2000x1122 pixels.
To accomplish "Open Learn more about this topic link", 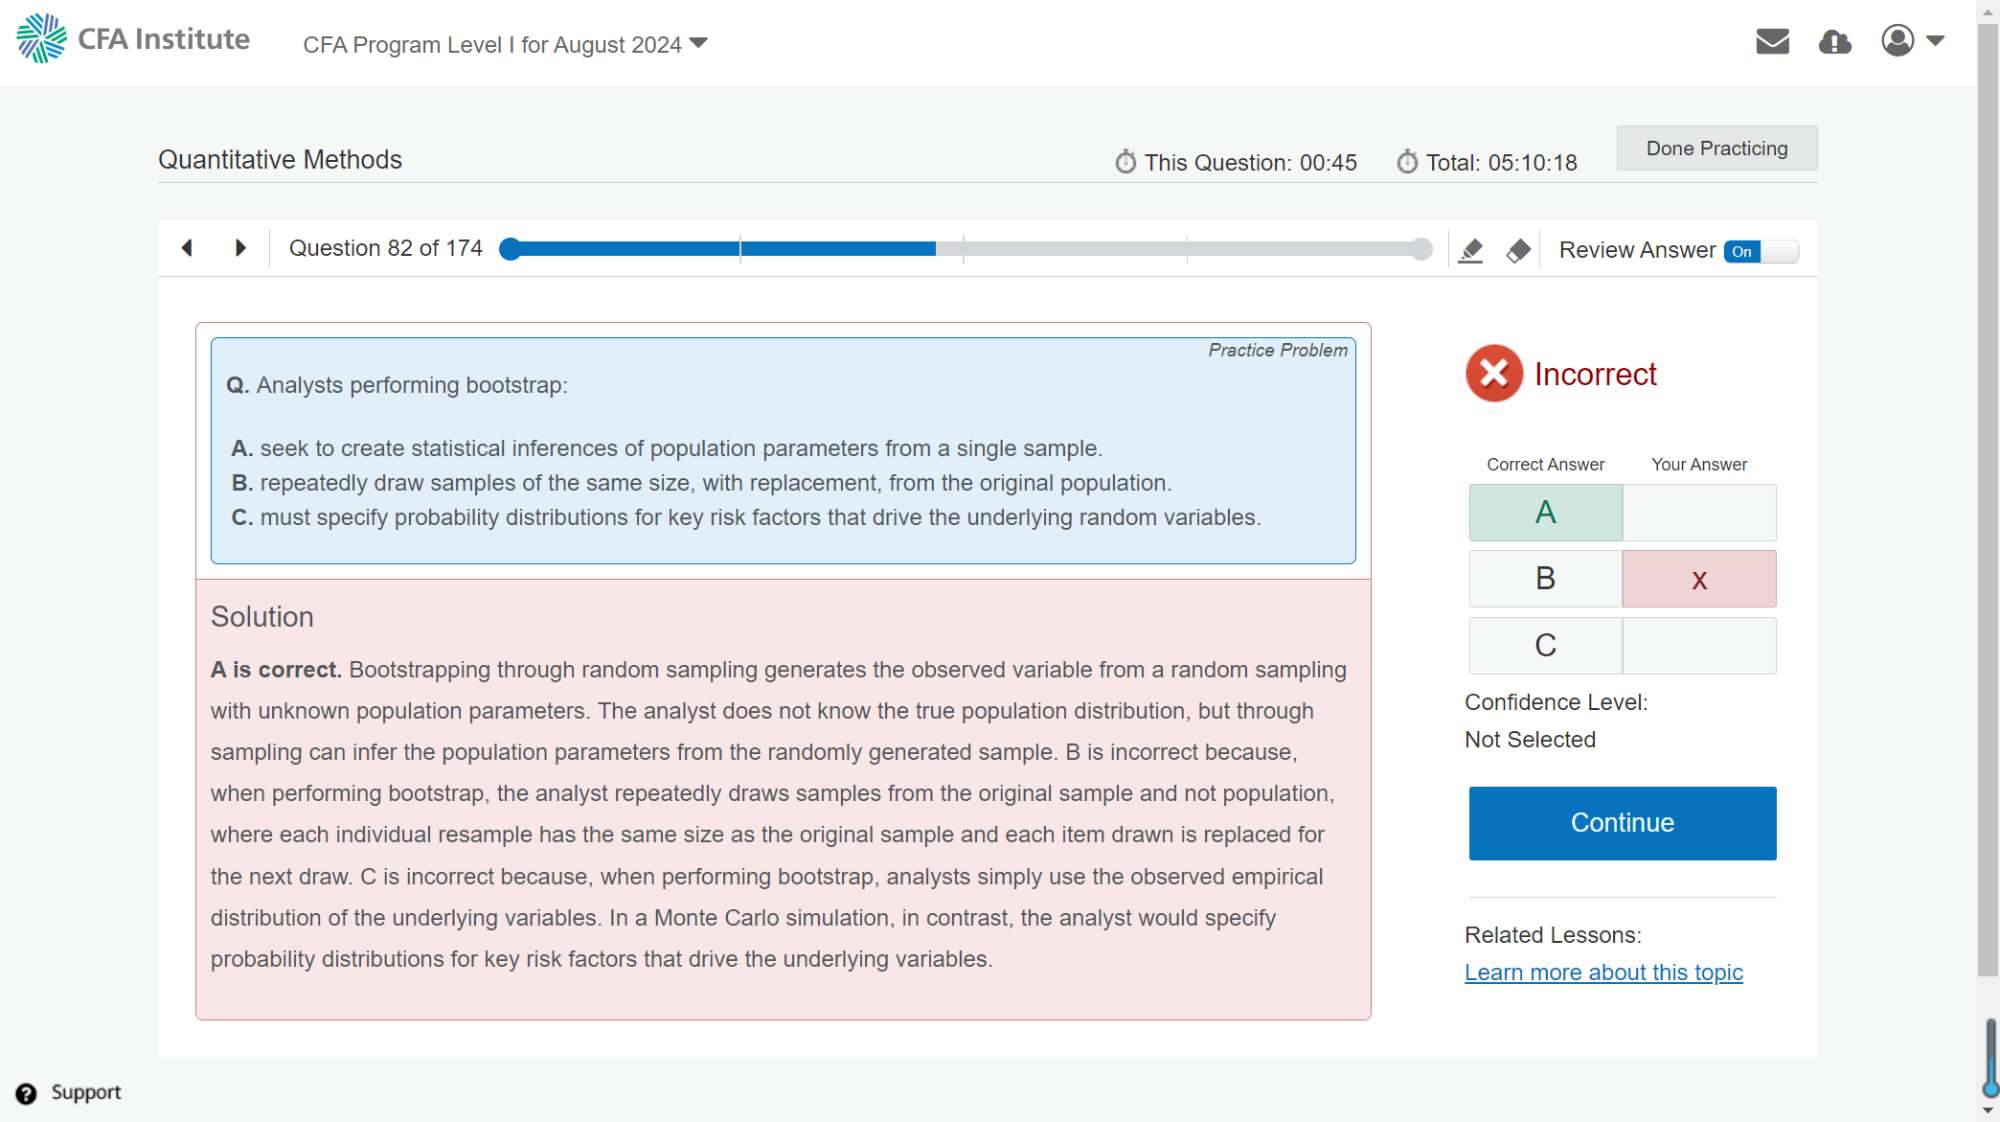I will 1603,972.
